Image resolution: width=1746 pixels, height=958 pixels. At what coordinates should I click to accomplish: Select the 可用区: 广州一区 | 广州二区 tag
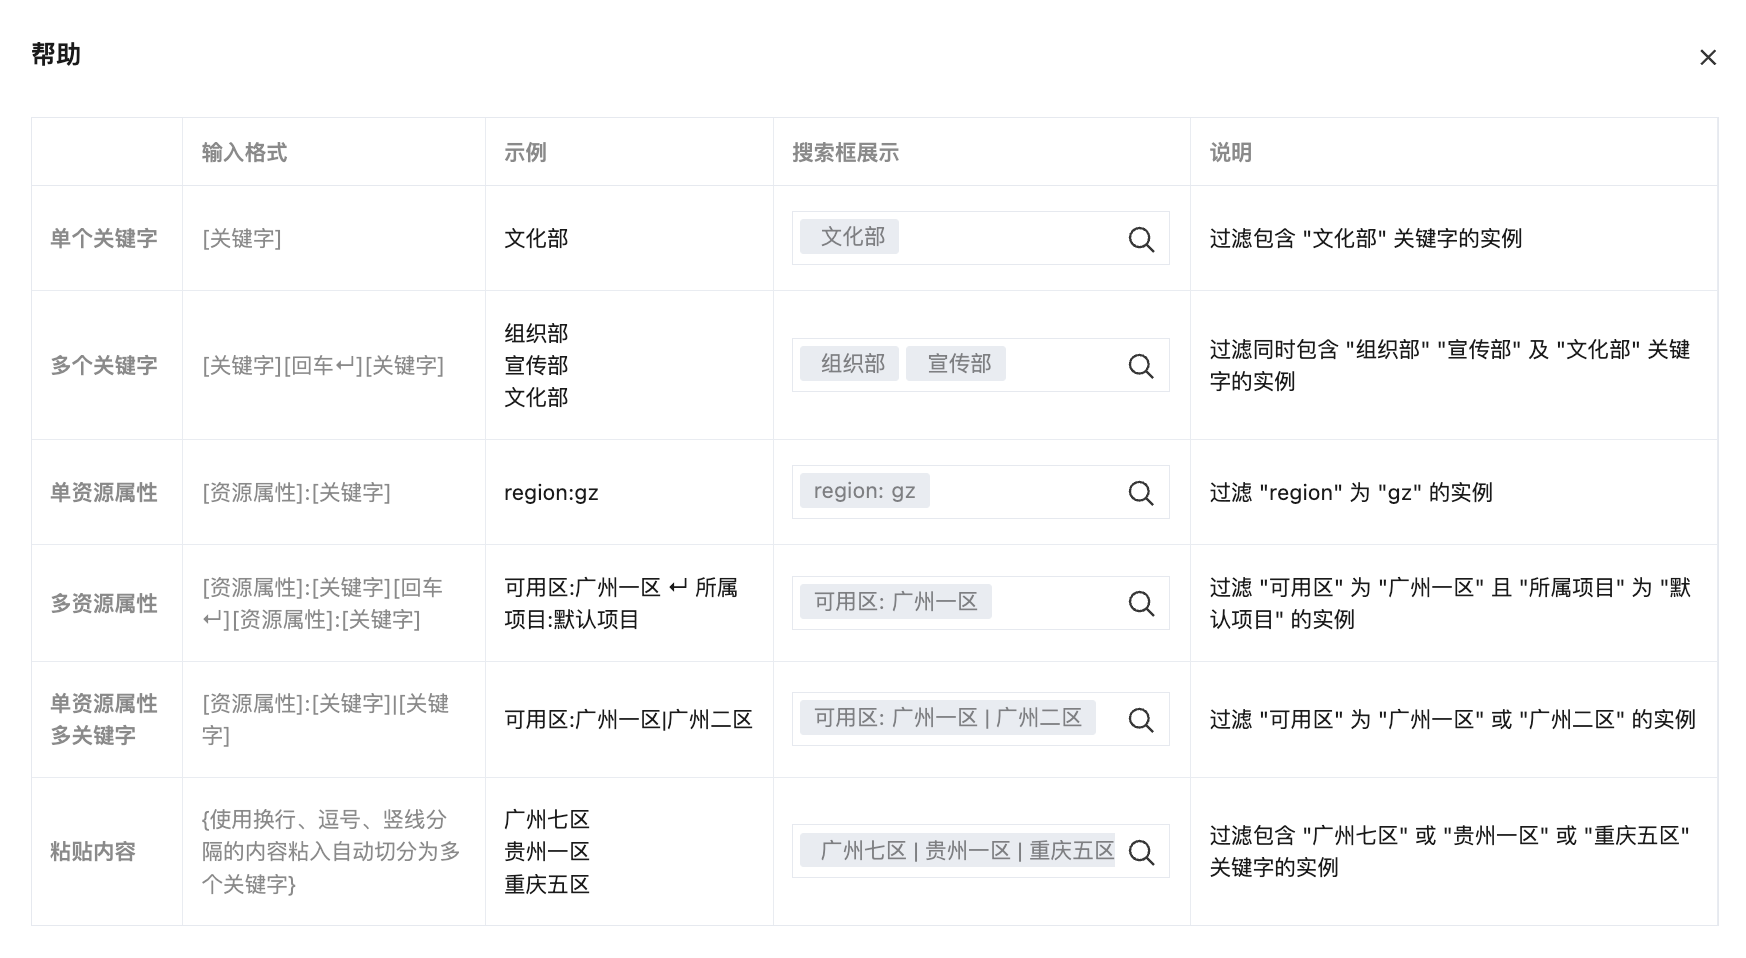[948, 717]
